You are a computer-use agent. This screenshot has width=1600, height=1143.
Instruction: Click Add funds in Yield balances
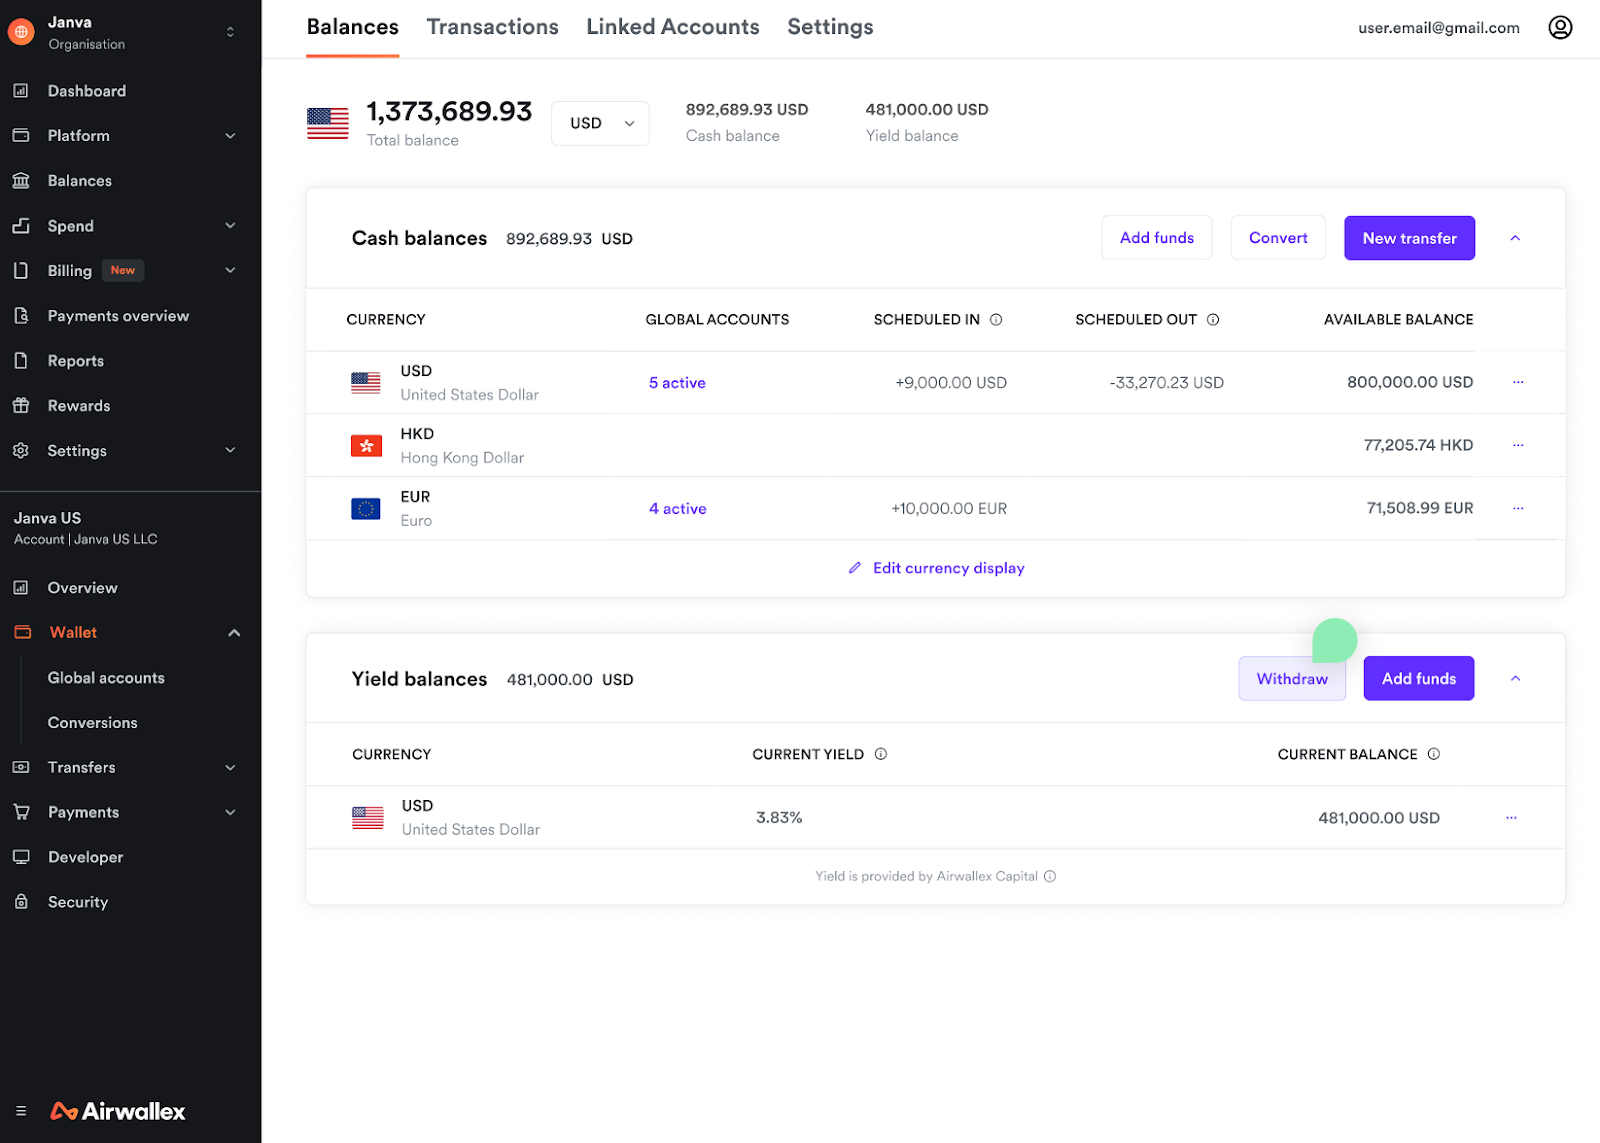(1419, 679)
